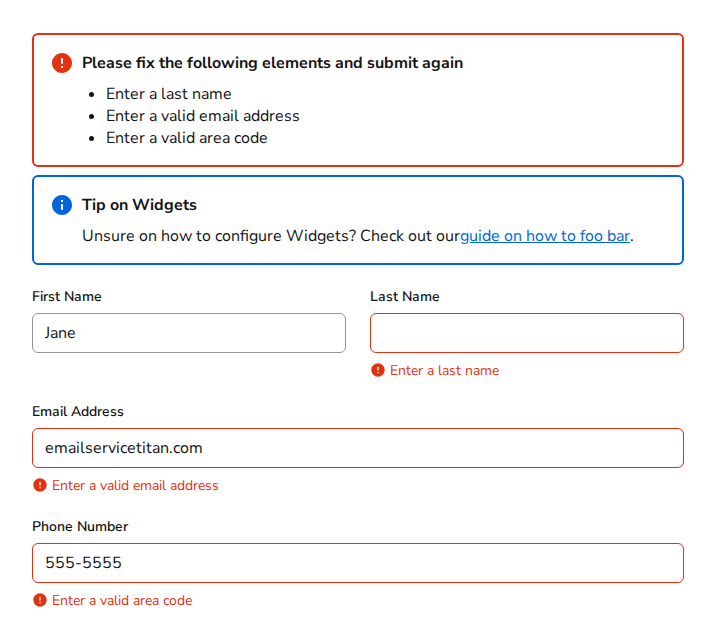Click the error icon below the Last Name field

(377, 370)
